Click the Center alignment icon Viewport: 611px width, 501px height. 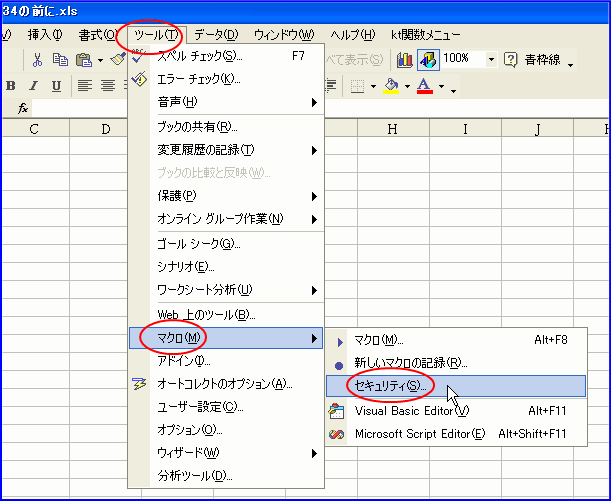coord(108,85)
